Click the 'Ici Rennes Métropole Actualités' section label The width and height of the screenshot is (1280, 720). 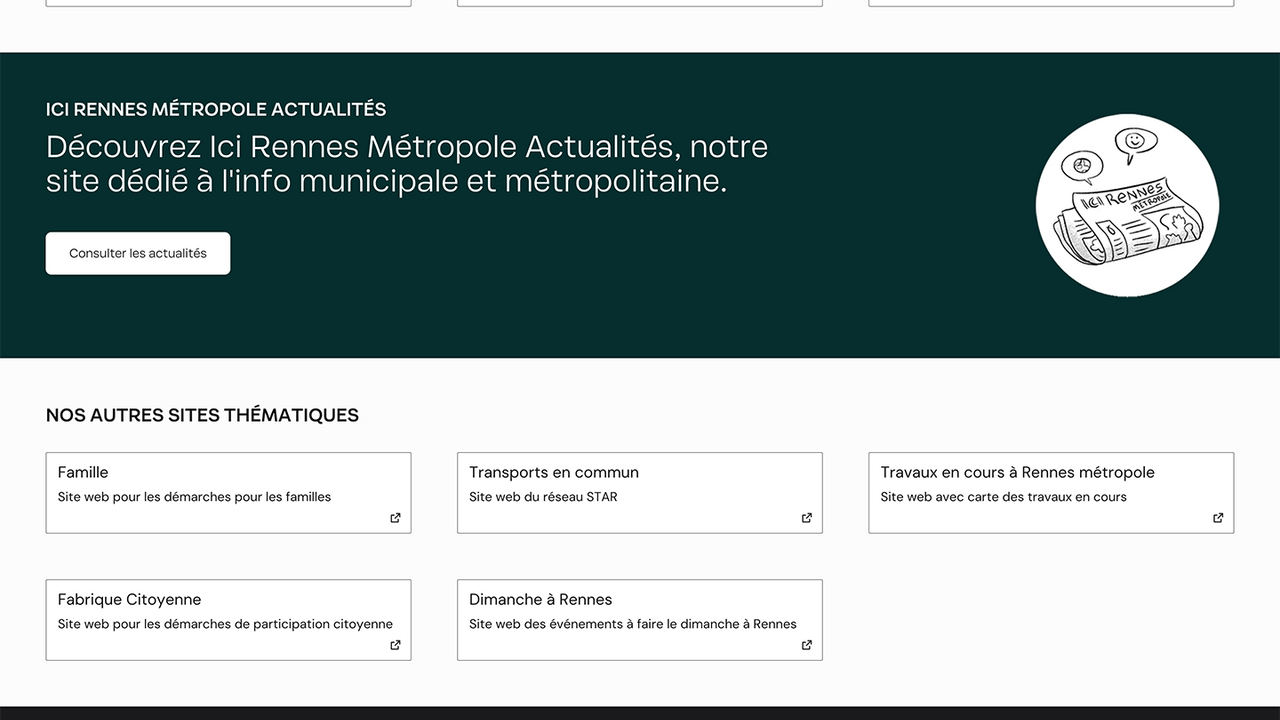[x=216, y=109]
